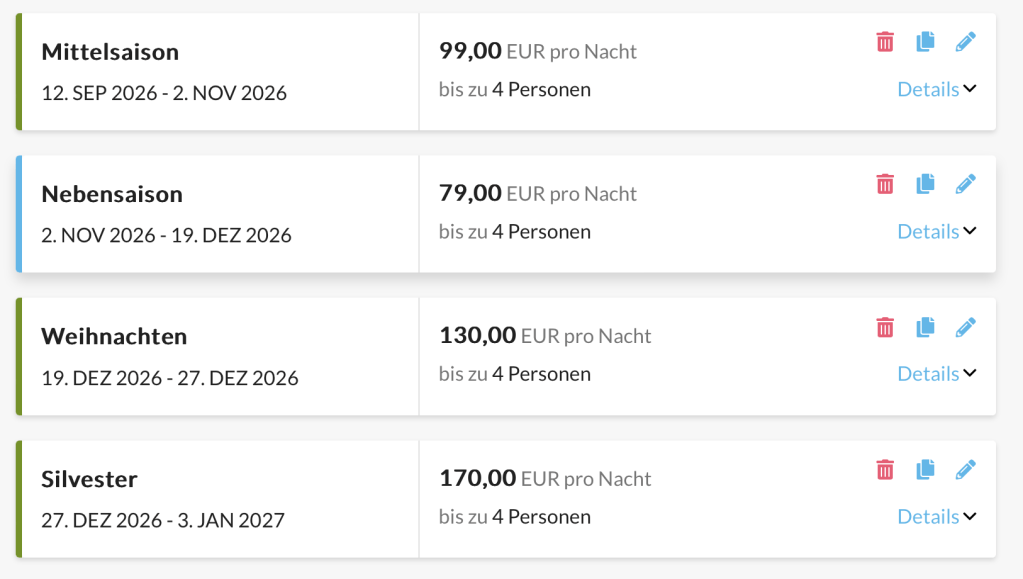This screenshot has height=579, width=1023.
Task: Delete the Silvester price period
Action: (885, 469)
